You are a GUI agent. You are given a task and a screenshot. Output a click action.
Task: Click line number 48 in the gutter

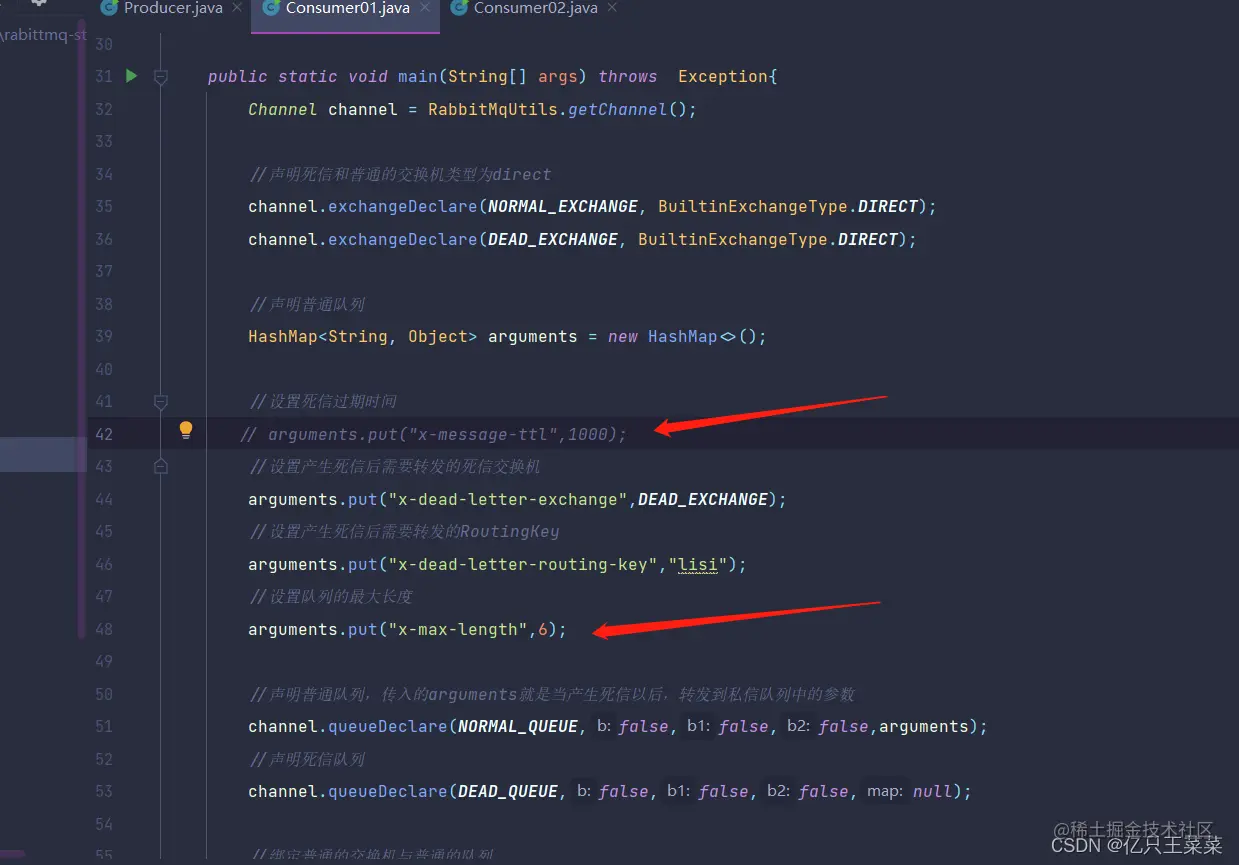coord(104,629)
